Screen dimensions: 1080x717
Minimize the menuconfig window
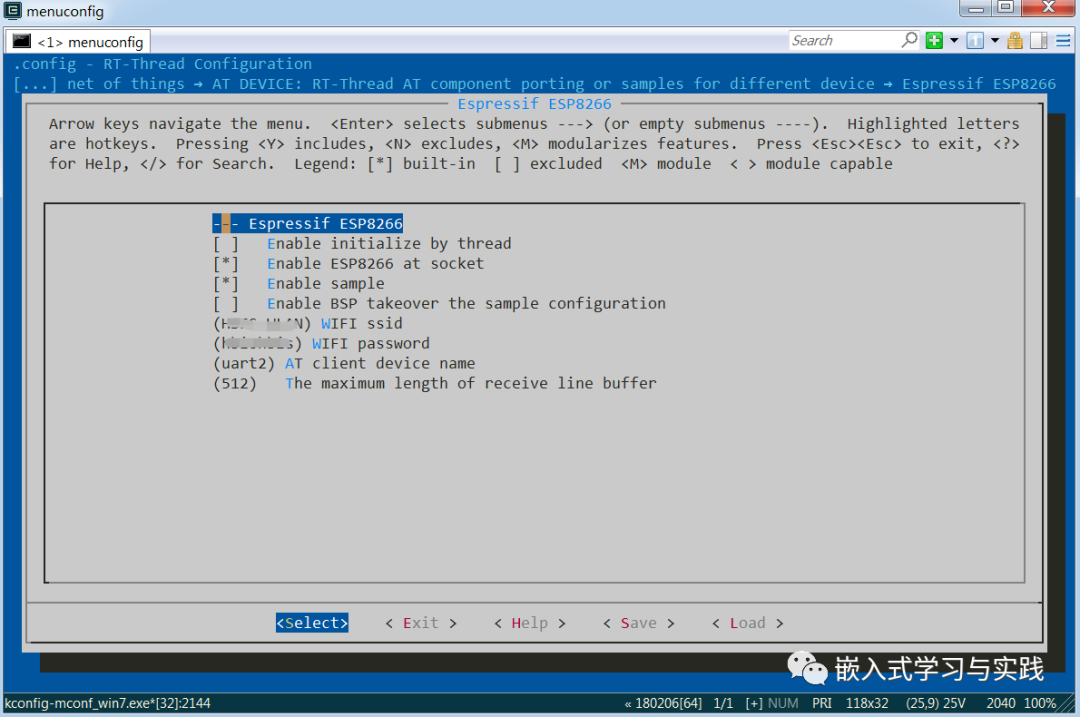[x=975, y=8]
